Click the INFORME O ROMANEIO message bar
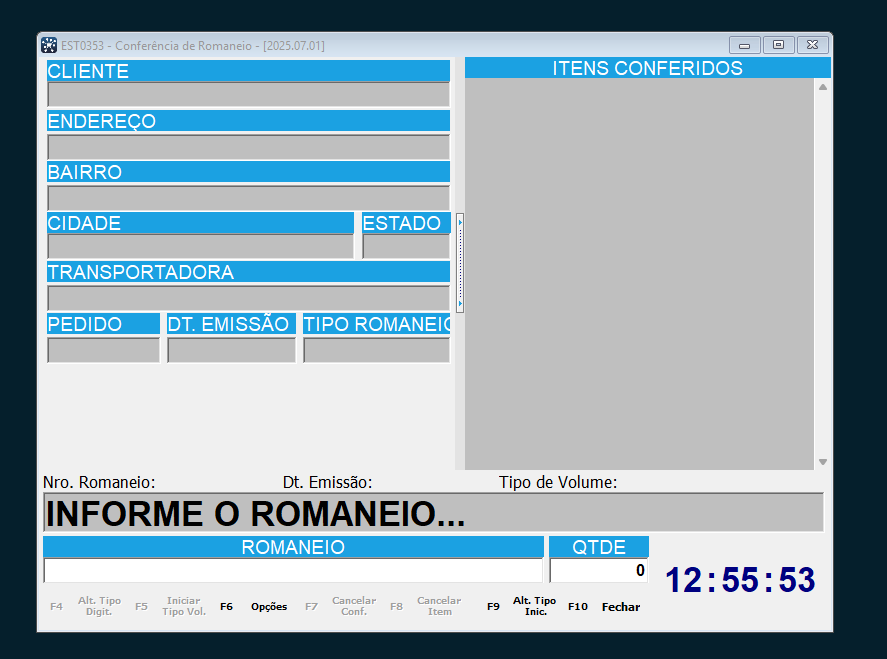 click(x=433, y=512)
